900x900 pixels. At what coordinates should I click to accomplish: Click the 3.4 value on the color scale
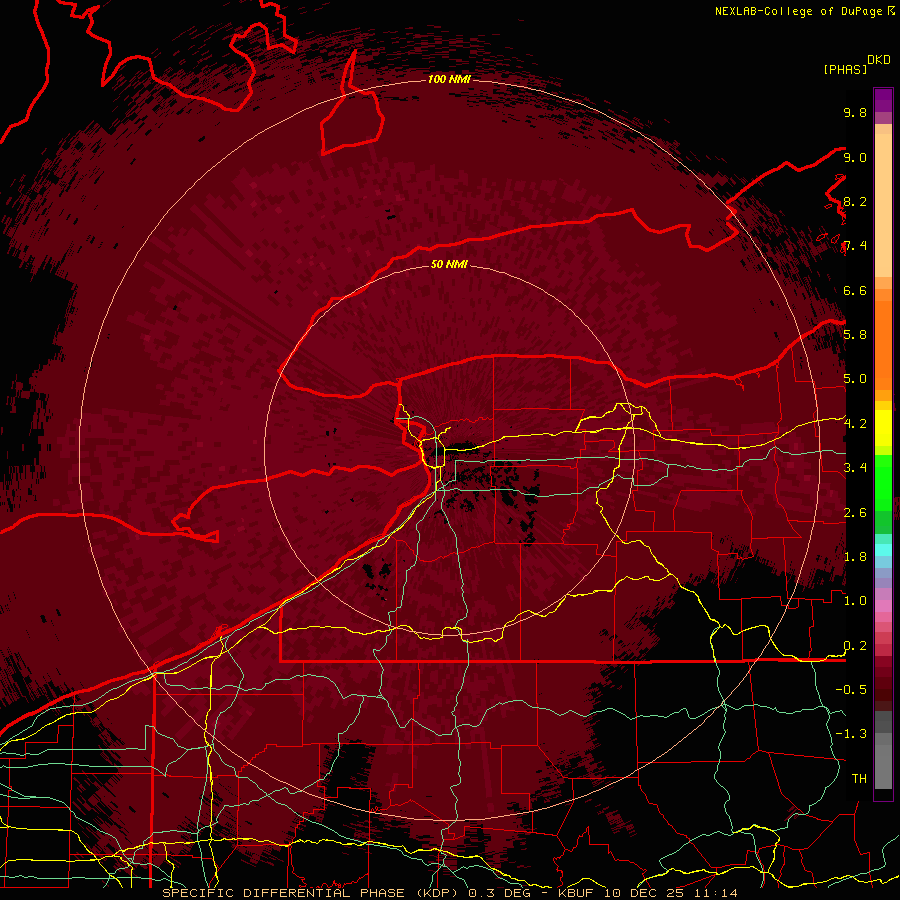click(x=855, y=468)
